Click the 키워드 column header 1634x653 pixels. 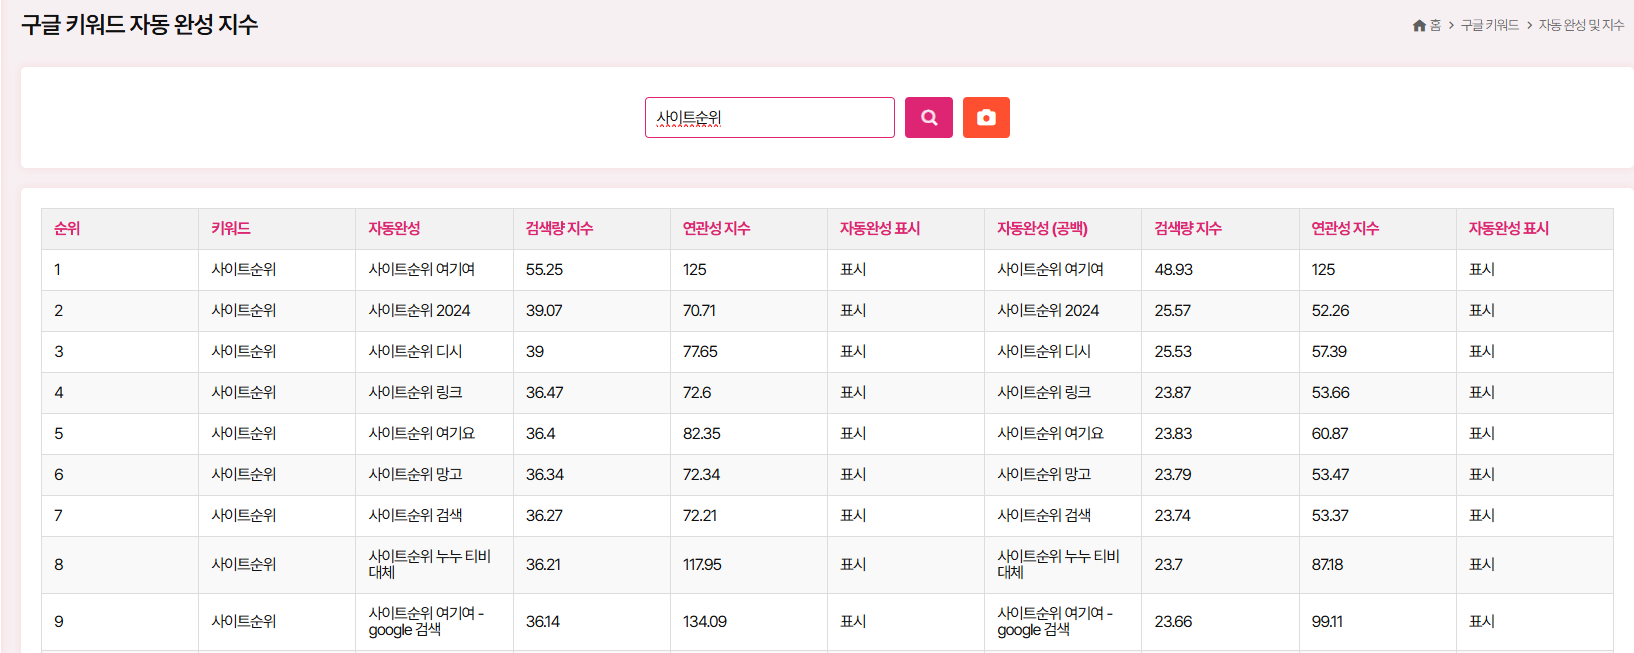[231, 229]
